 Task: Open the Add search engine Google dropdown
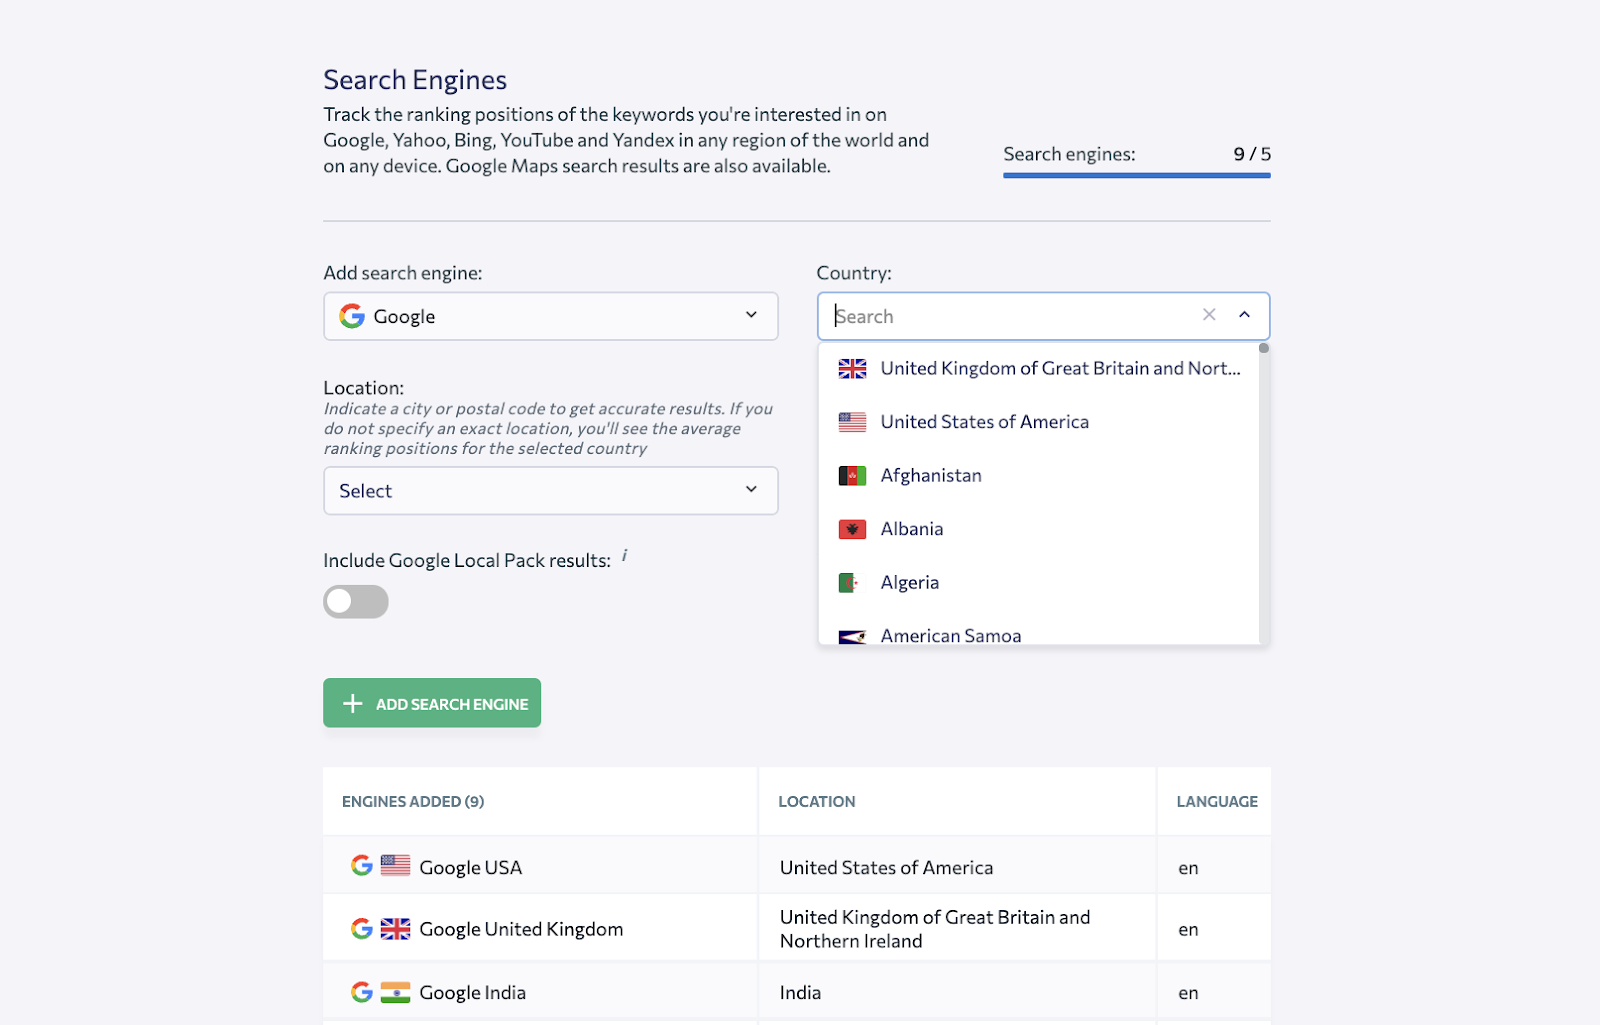(550, 316)
